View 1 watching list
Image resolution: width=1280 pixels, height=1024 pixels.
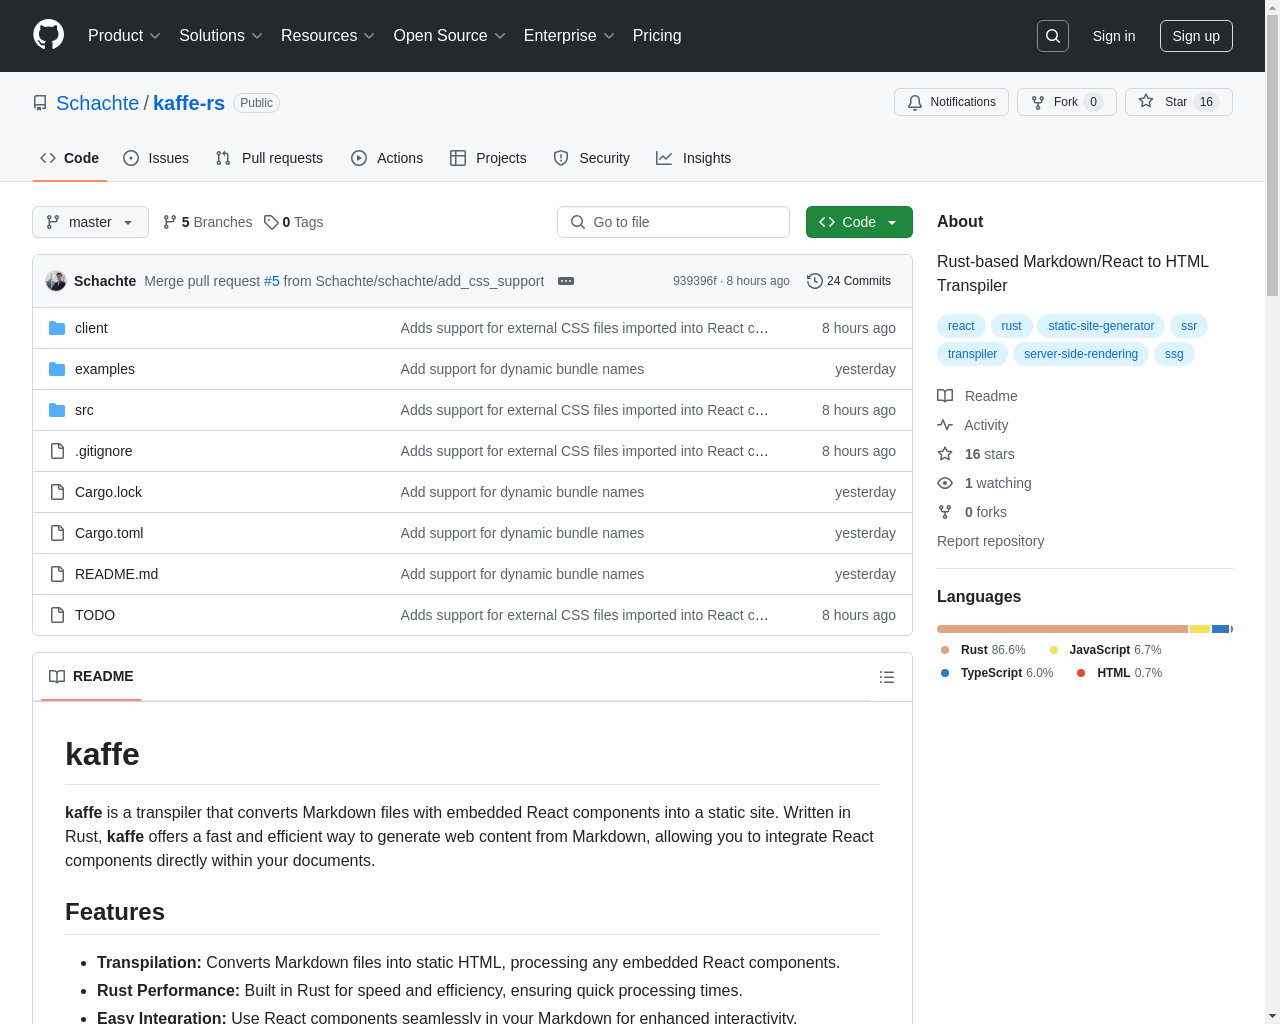984,483
